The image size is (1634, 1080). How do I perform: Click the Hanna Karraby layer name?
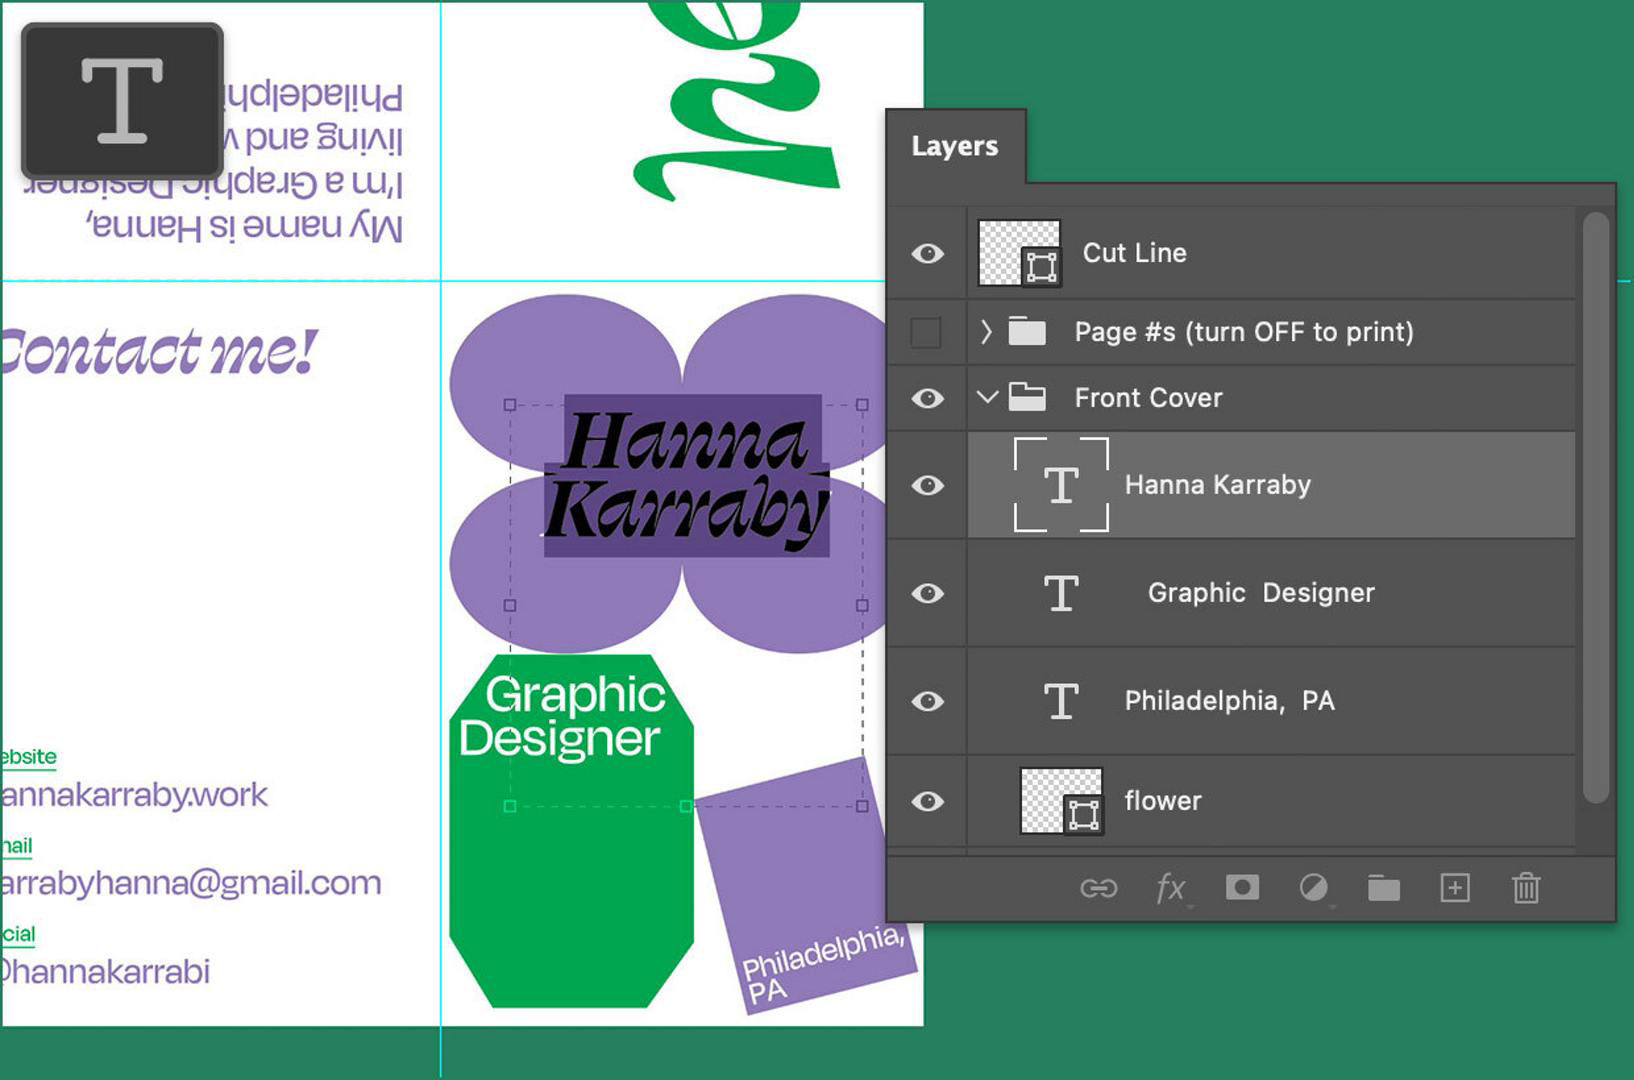[x=1218, y=485]
